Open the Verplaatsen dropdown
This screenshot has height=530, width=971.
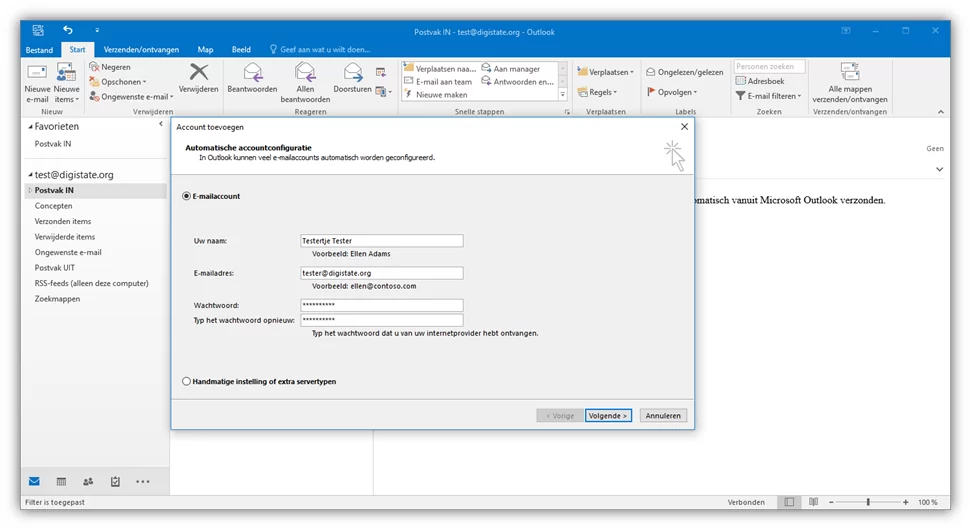(x=606, y=72)
